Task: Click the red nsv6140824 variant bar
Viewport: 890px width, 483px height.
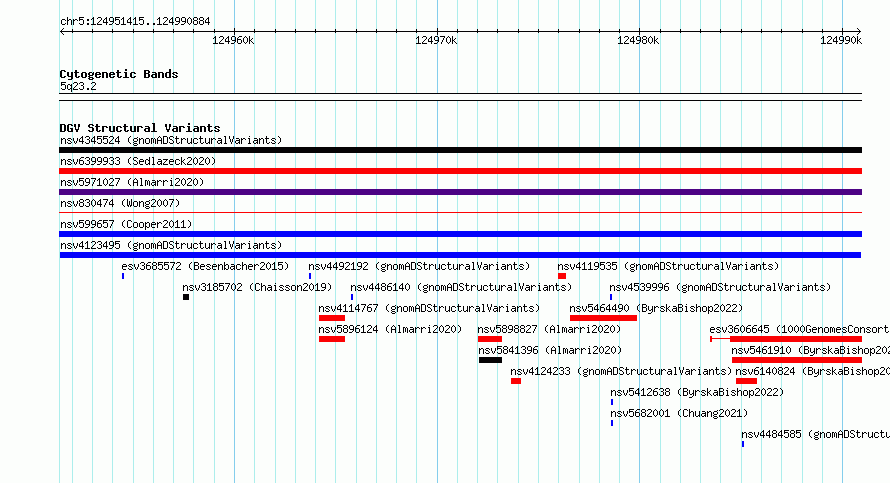Action: 746,381
